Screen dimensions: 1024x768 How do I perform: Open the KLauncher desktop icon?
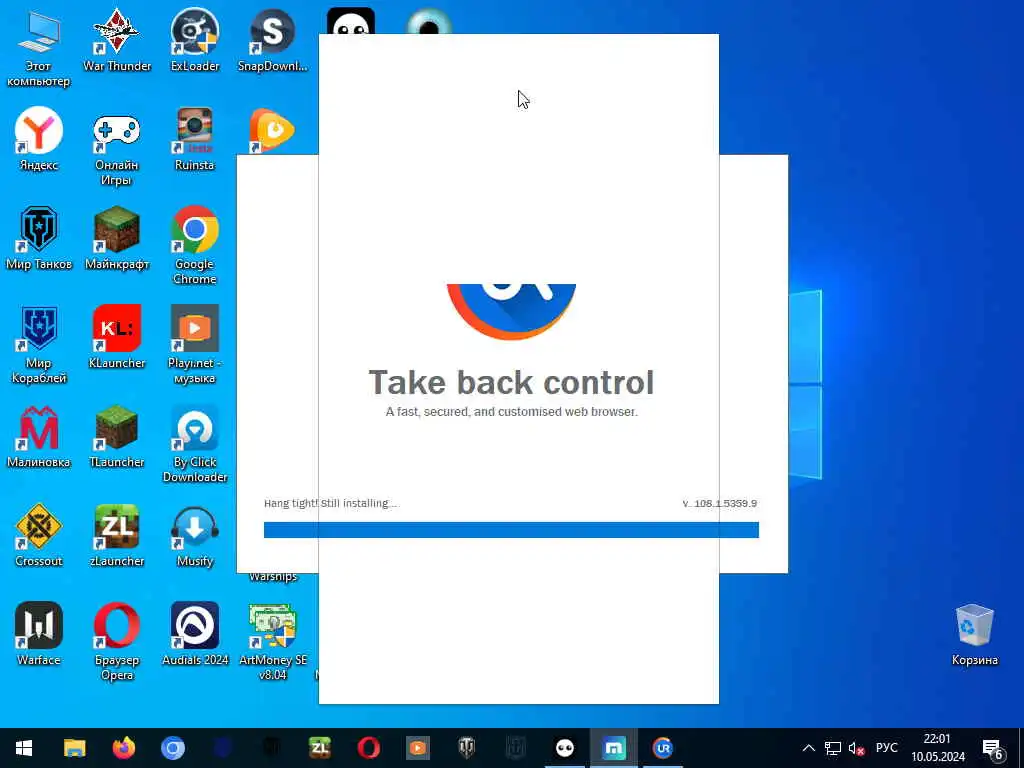pos(117,338)
